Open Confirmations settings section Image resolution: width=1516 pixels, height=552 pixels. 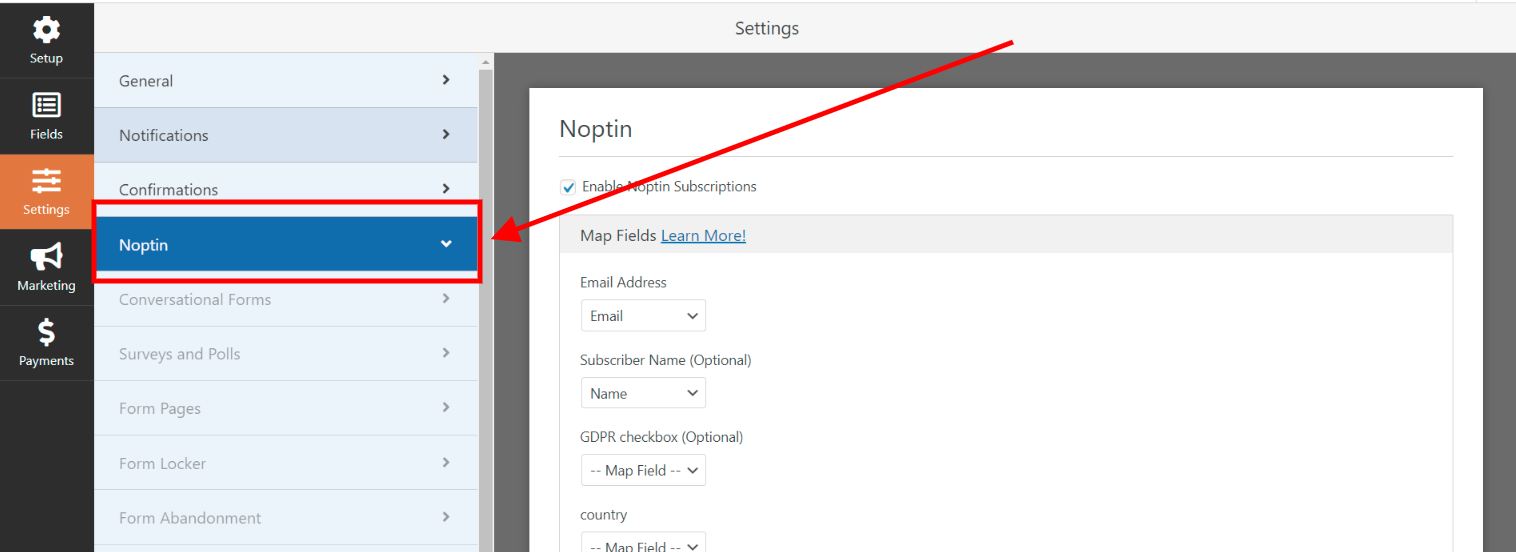click(x=286, y=189)
